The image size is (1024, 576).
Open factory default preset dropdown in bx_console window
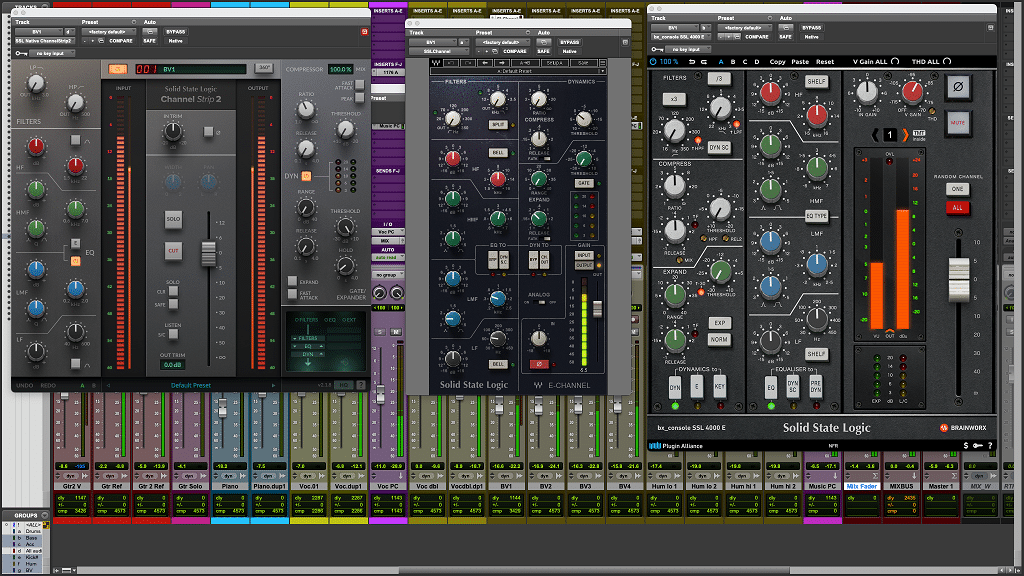click(744, 28)
